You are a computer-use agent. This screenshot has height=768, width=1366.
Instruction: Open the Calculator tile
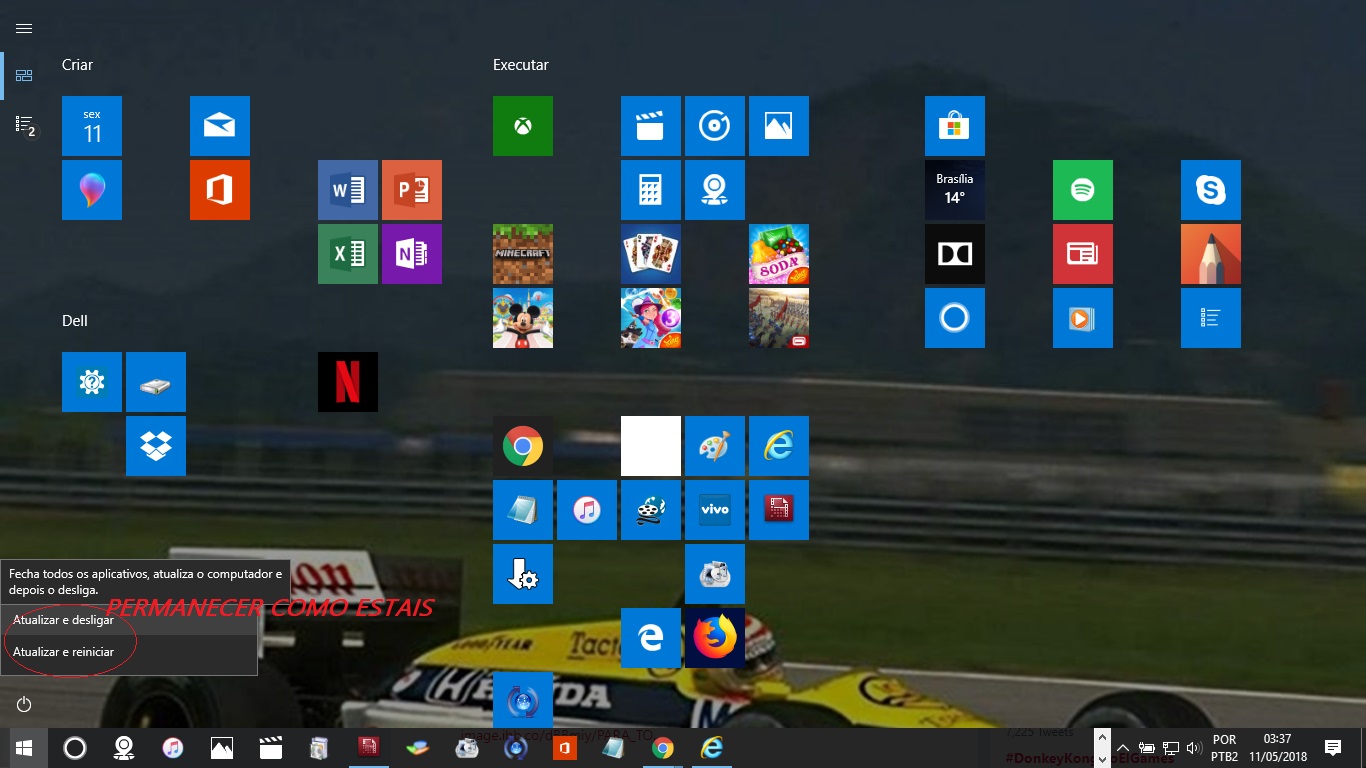651,190
